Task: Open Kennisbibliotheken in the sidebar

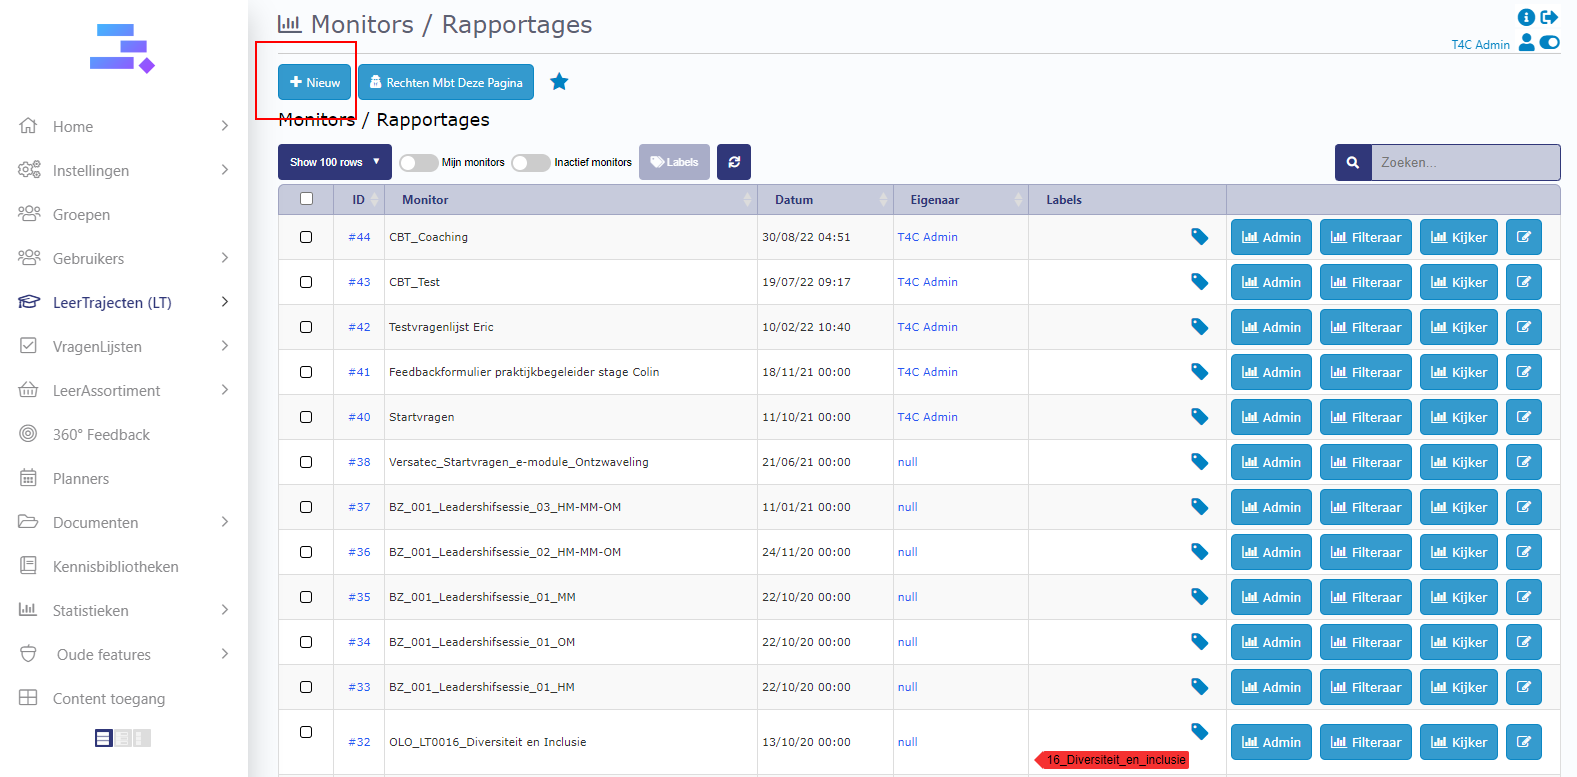Action: (115, 567)
